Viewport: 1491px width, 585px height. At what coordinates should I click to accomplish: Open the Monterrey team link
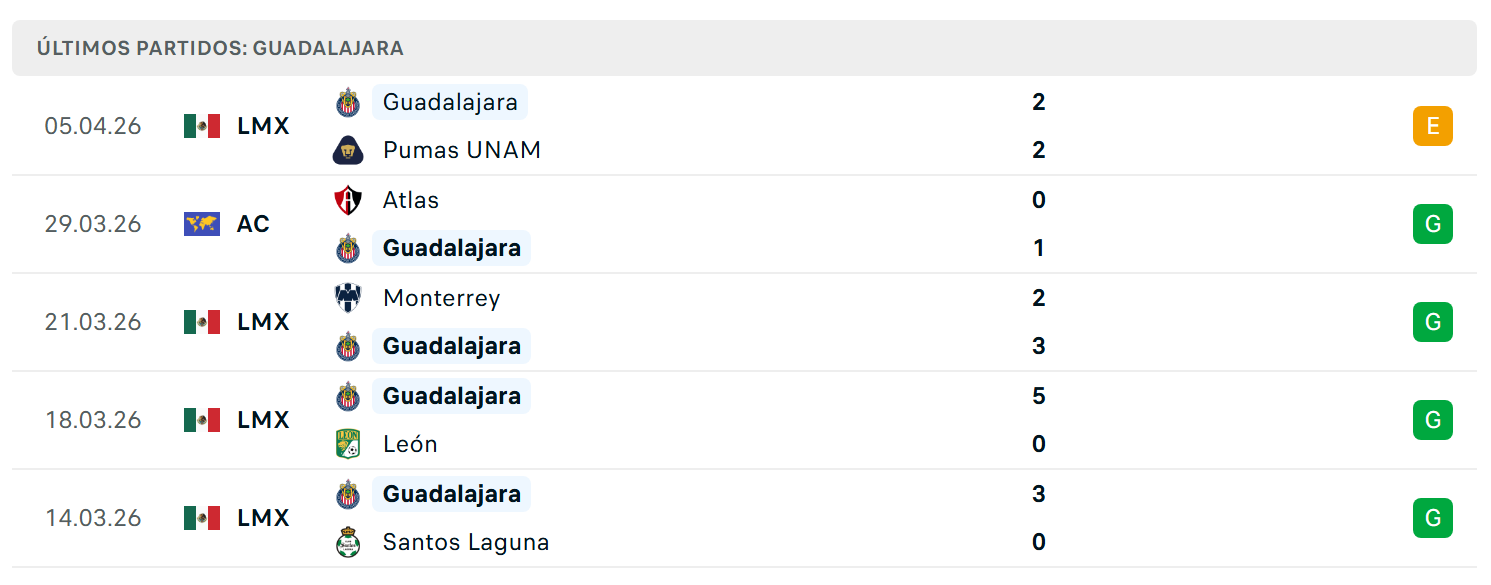(441, 298)
